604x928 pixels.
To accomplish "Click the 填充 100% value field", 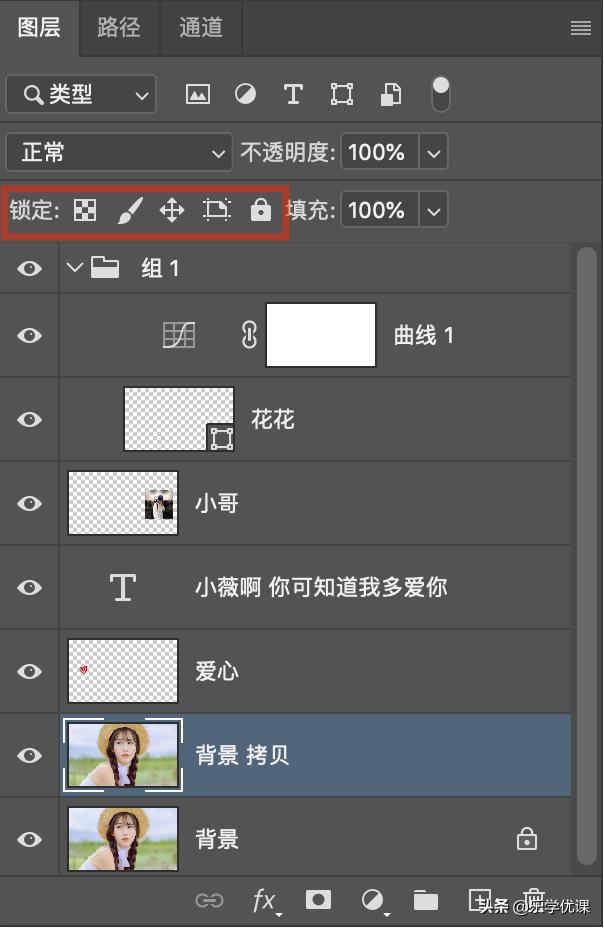I will pyautogui.click(x=380, y=210).
